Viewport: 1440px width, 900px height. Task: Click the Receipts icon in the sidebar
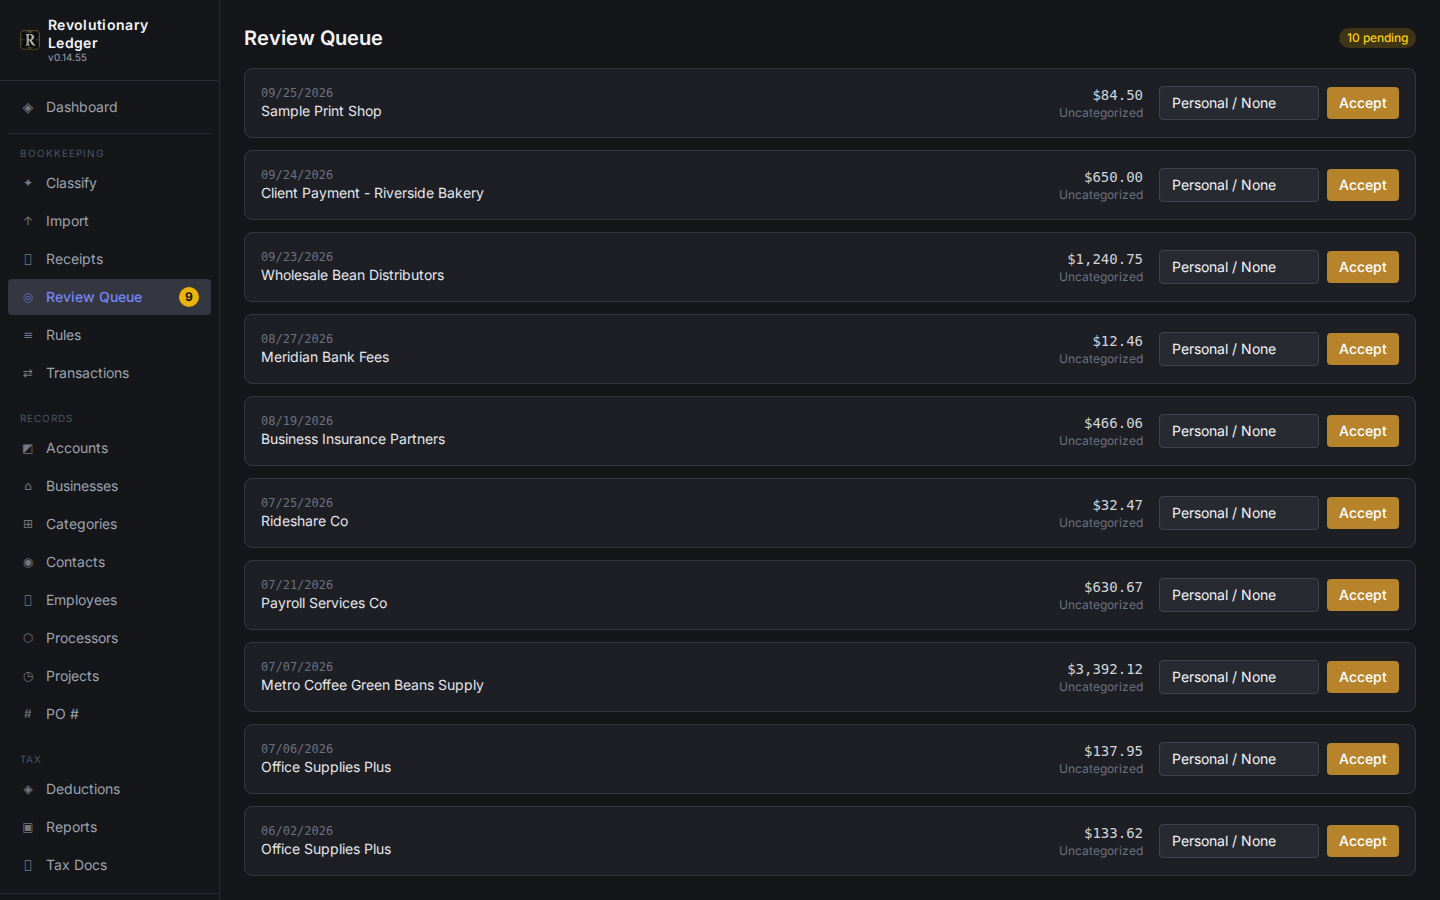[28, 260]
